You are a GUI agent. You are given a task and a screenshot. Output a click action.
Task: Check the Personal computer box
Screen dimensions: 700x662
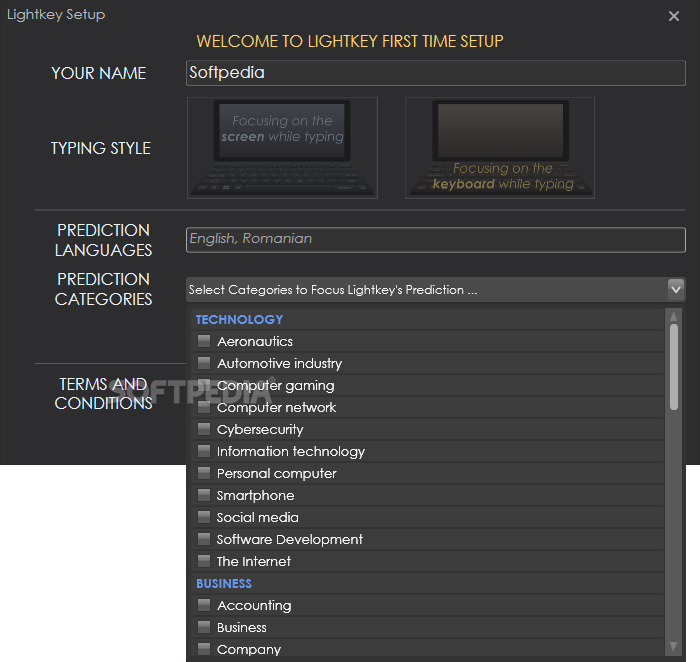[x=204, y=473]
